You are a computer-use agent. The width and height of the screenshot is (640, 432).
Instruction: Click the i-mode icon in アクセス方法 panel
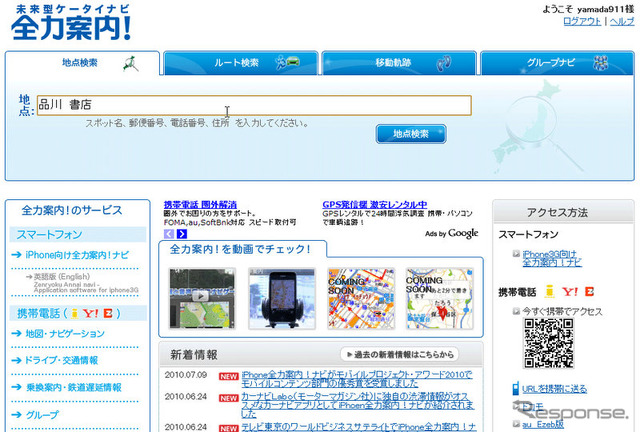click(550, 292)
